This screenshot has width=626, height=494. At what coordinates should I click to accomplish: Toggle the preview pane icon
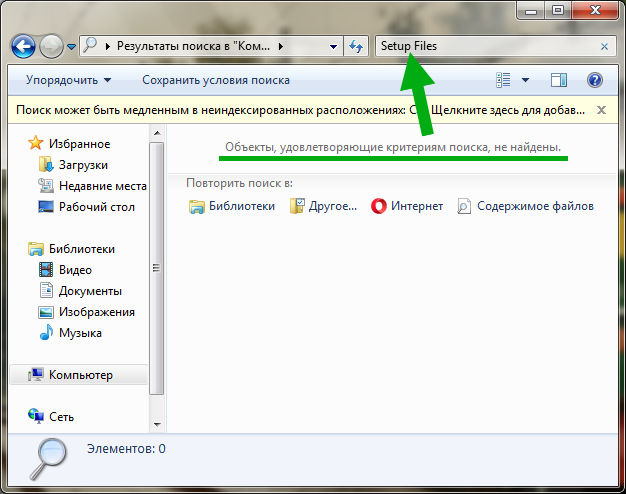pyautogui.click(x=559, y=80)
